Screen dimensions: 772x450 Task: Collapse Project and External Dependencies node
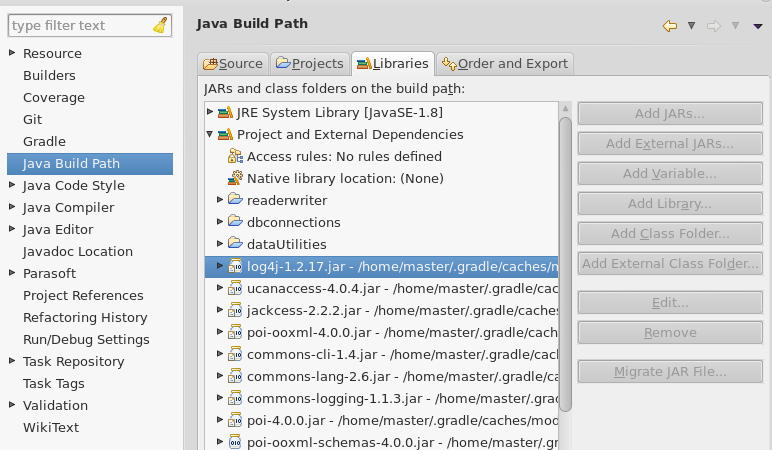point(210,134)
